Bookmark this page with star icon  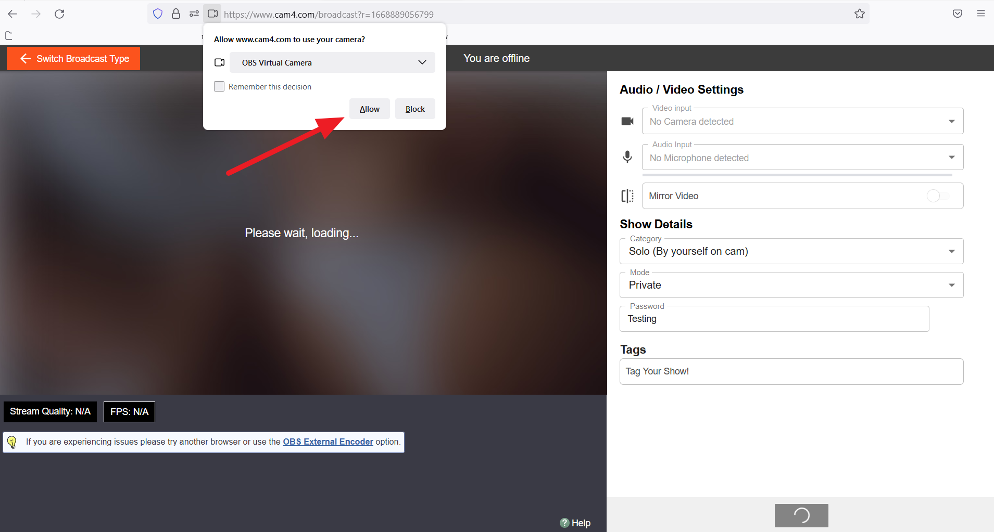[x=859, y=14]
